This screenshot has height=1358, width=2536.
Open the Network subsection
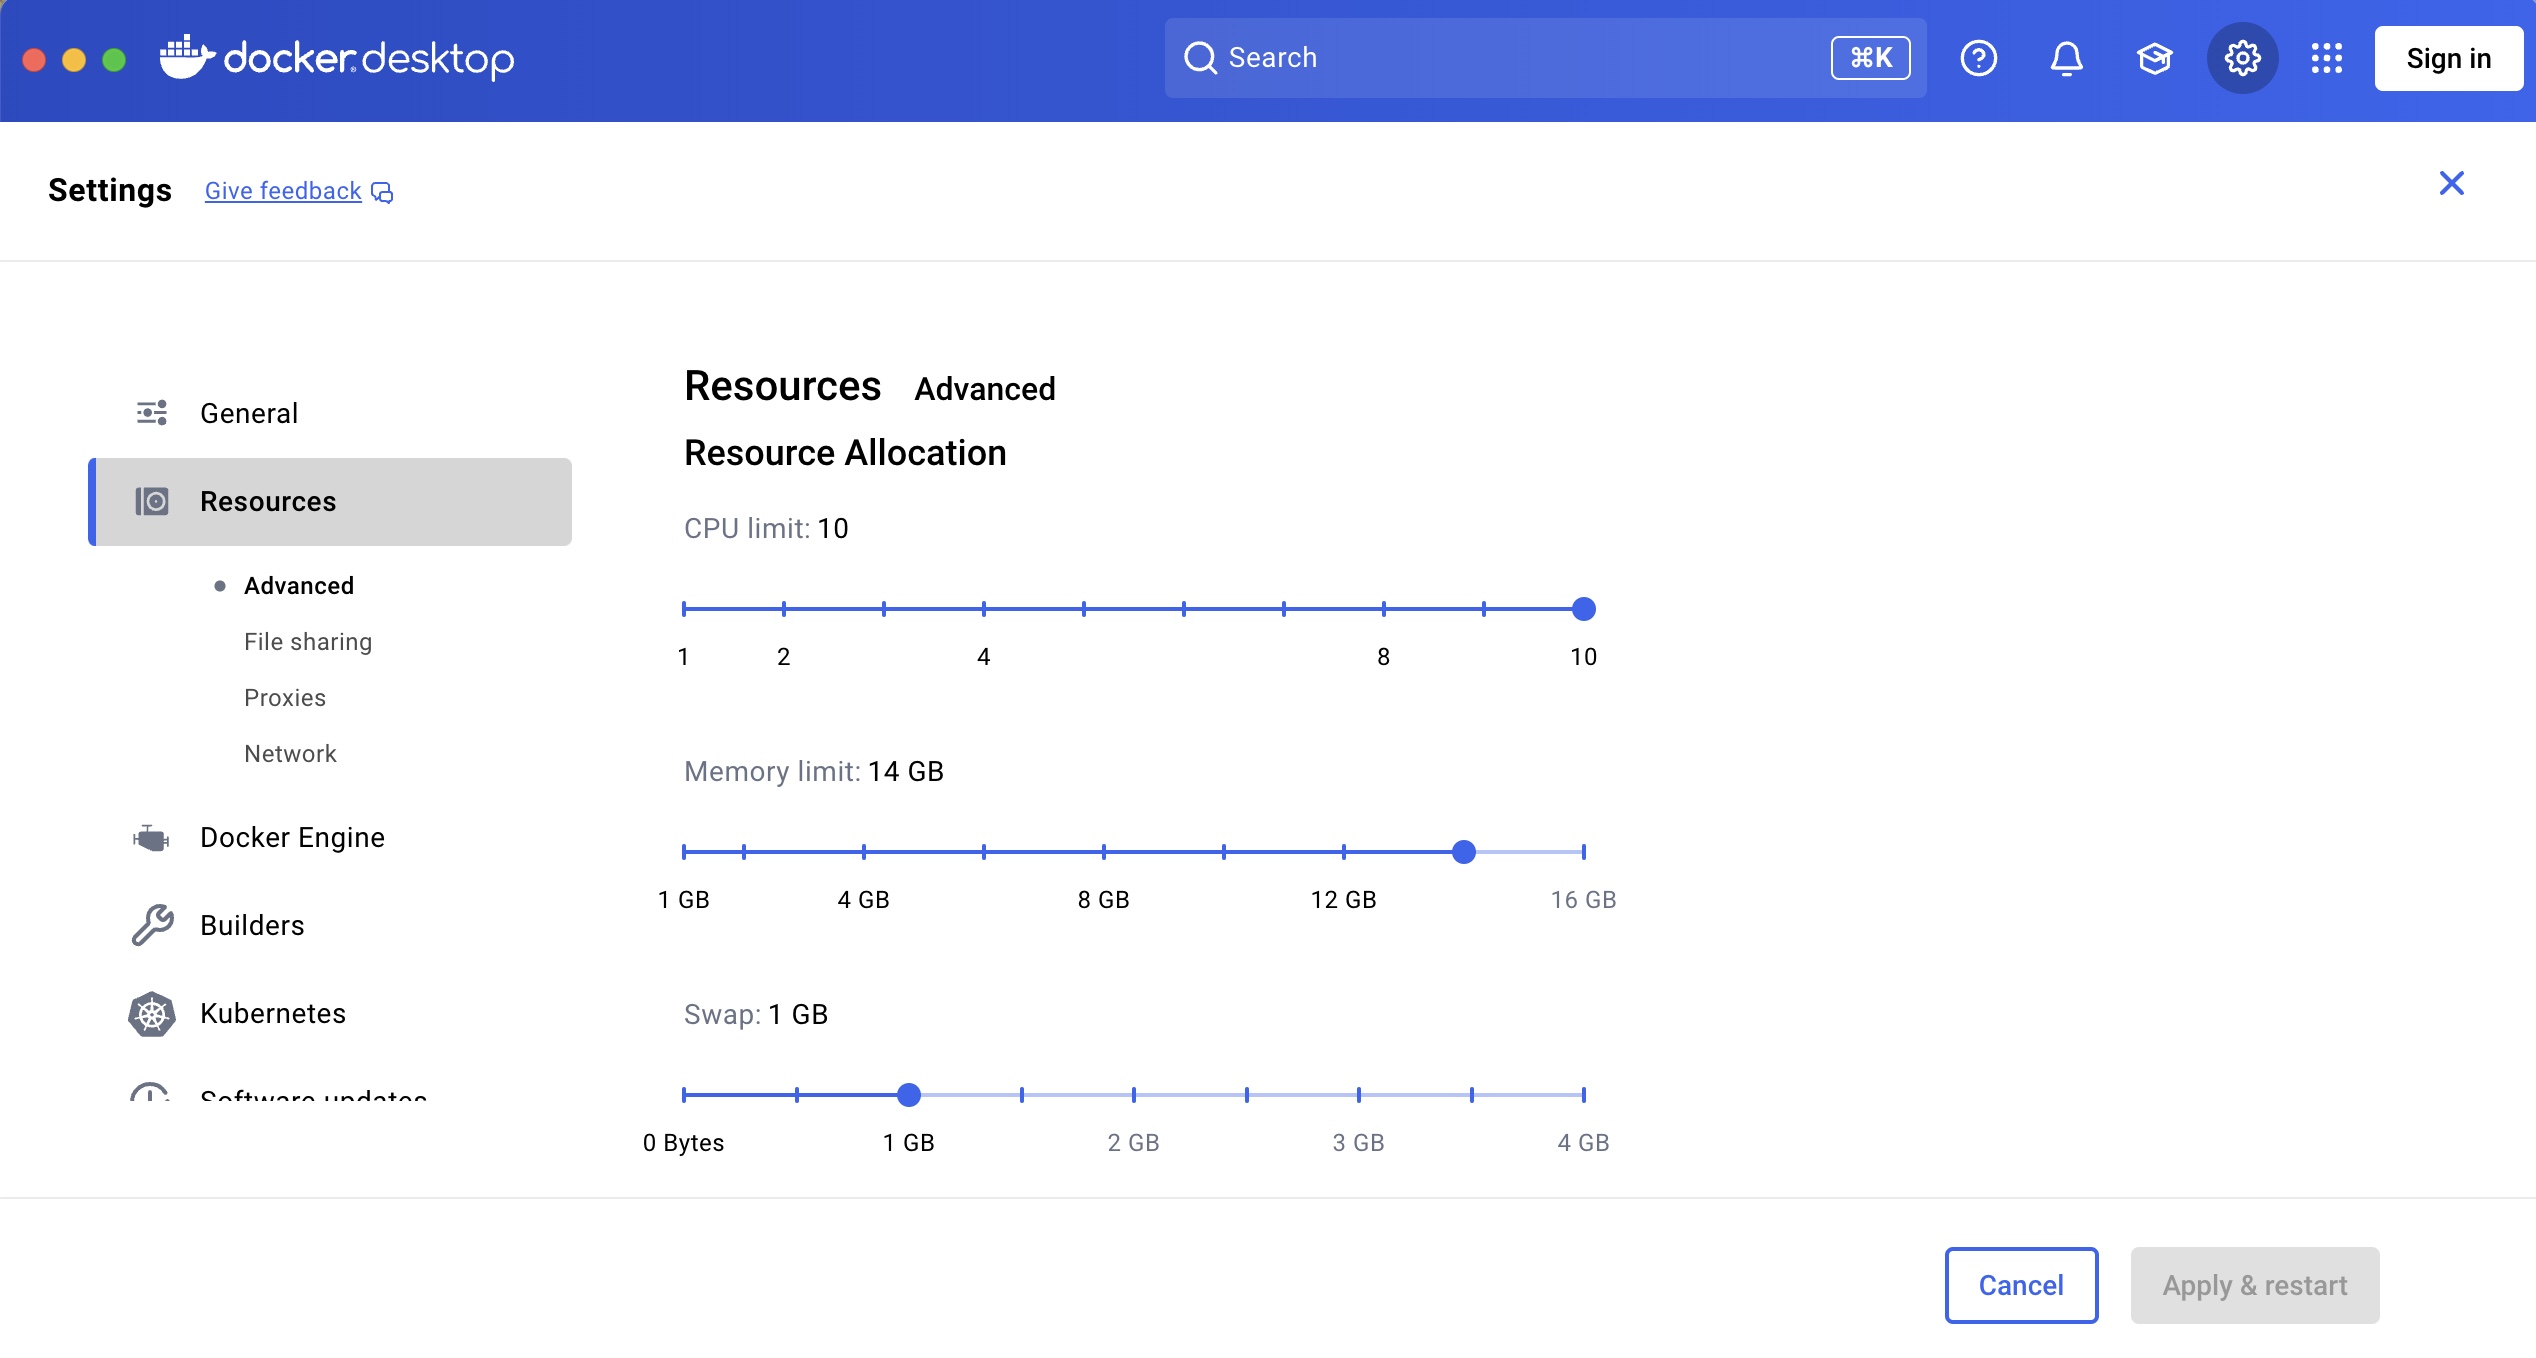pos(290,754)
